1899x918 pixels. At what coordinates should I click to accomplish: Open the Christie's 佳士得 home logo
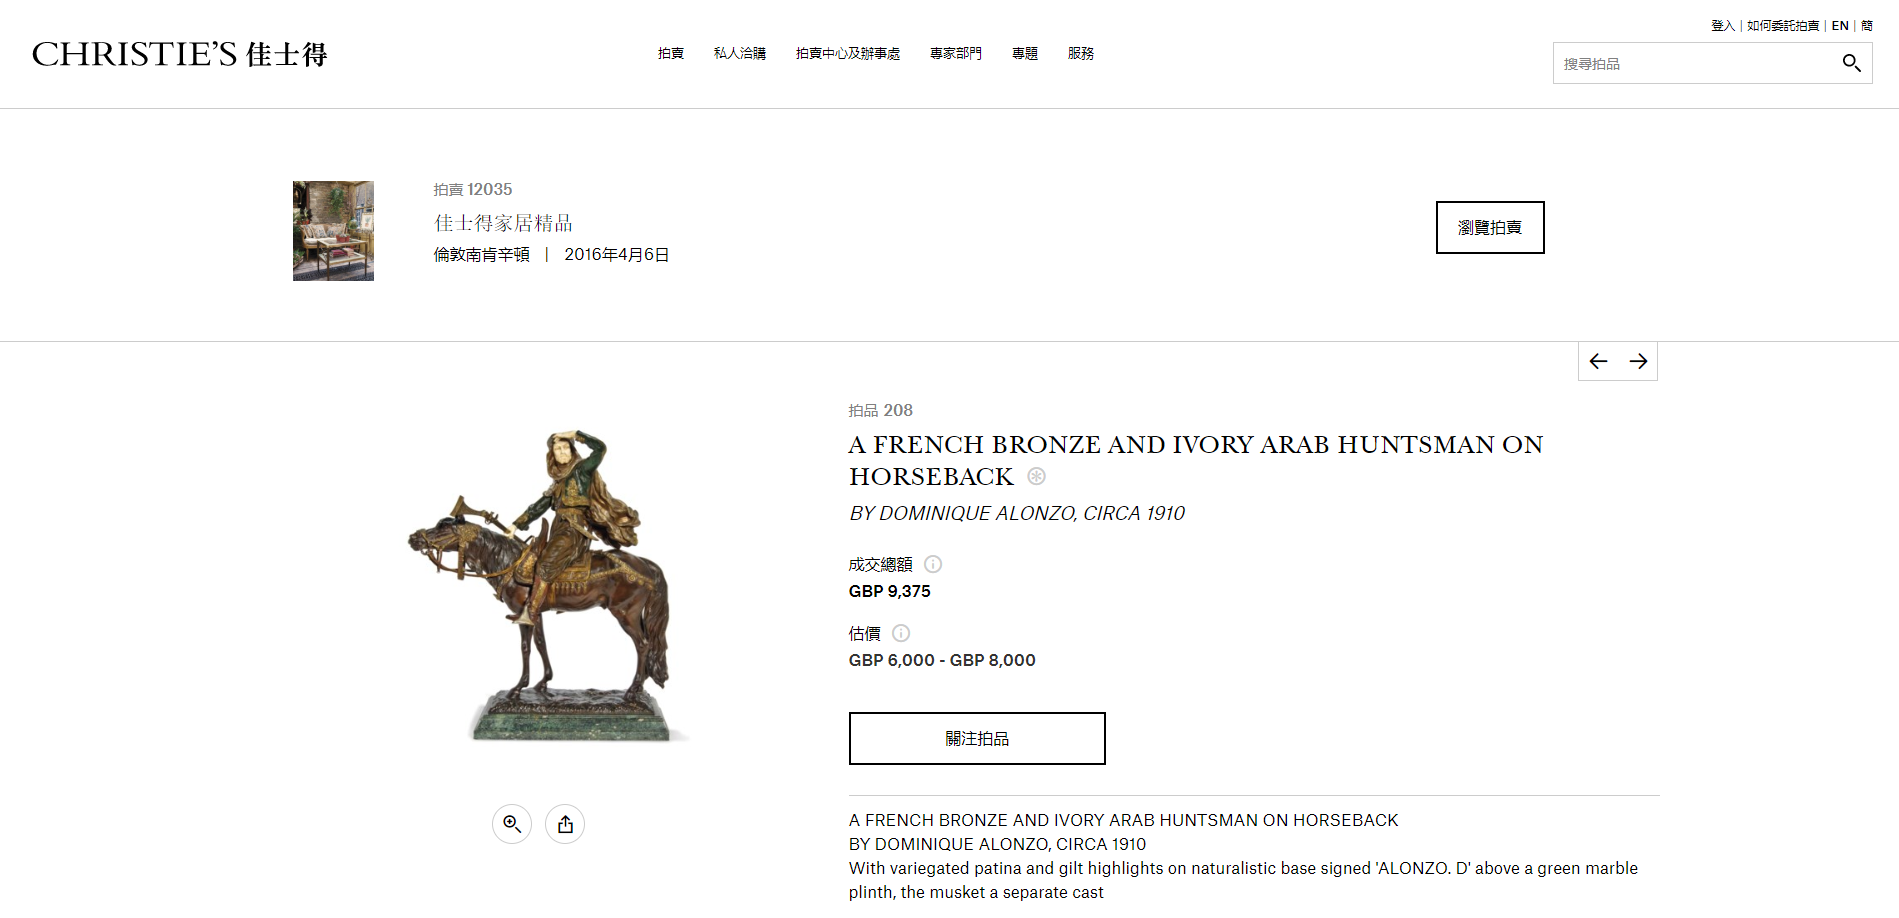tap(180, 54)
